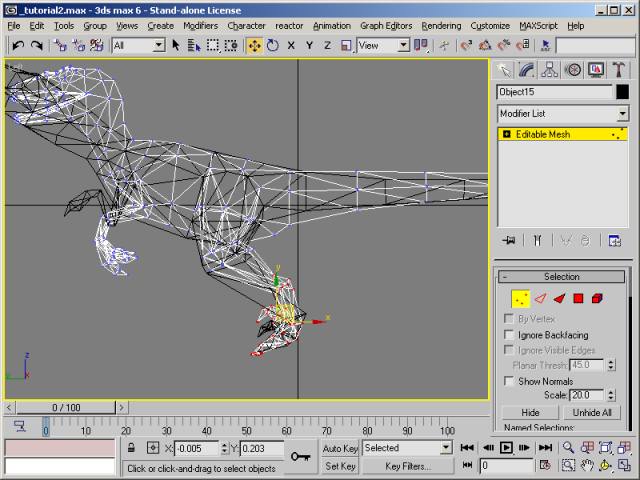640x480 pixels.
Task: Toggle the selection lock padlock
Action: [x=132, y=448]
